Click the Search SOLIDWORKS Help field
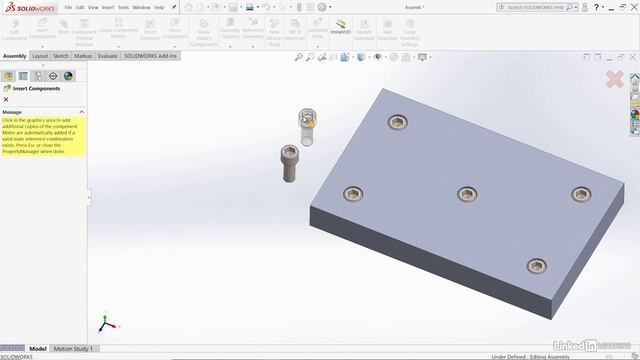Viewport: 640px width, 360px height. (x=537, y=7)
